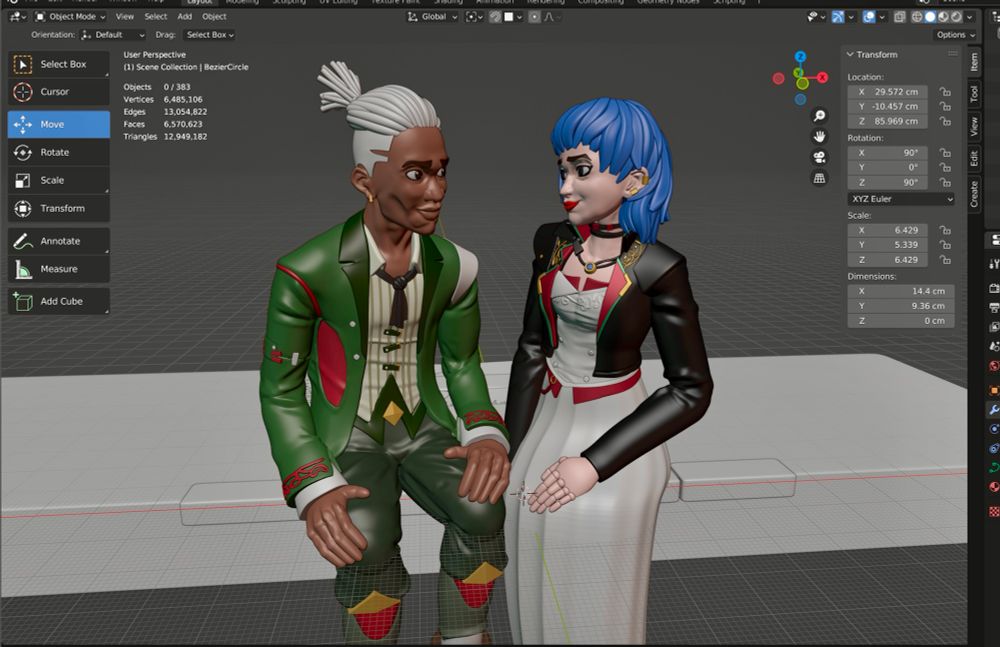
Task: Open the Orientation Default dropdown
Action: (113, 35)
